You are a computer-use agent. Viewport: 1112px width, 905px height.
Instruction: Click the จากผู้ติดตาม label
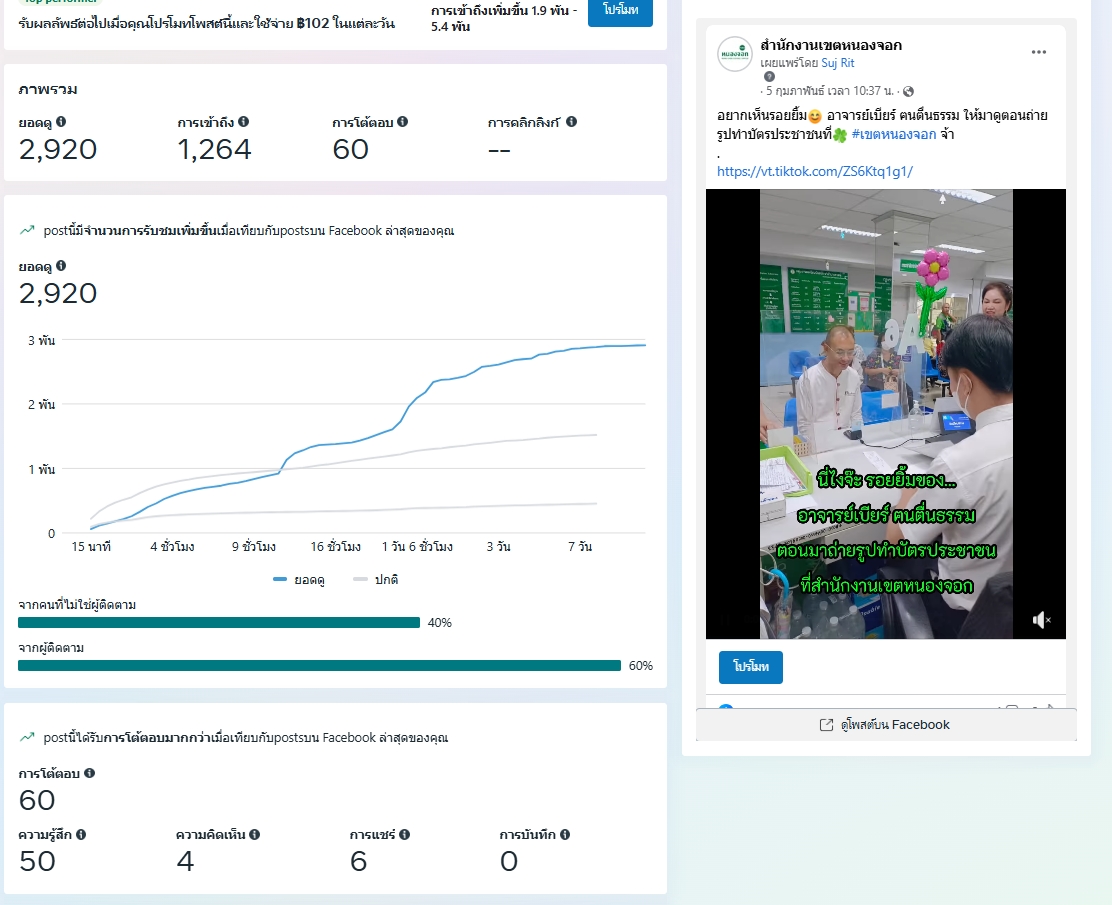[x=51, y=648]
